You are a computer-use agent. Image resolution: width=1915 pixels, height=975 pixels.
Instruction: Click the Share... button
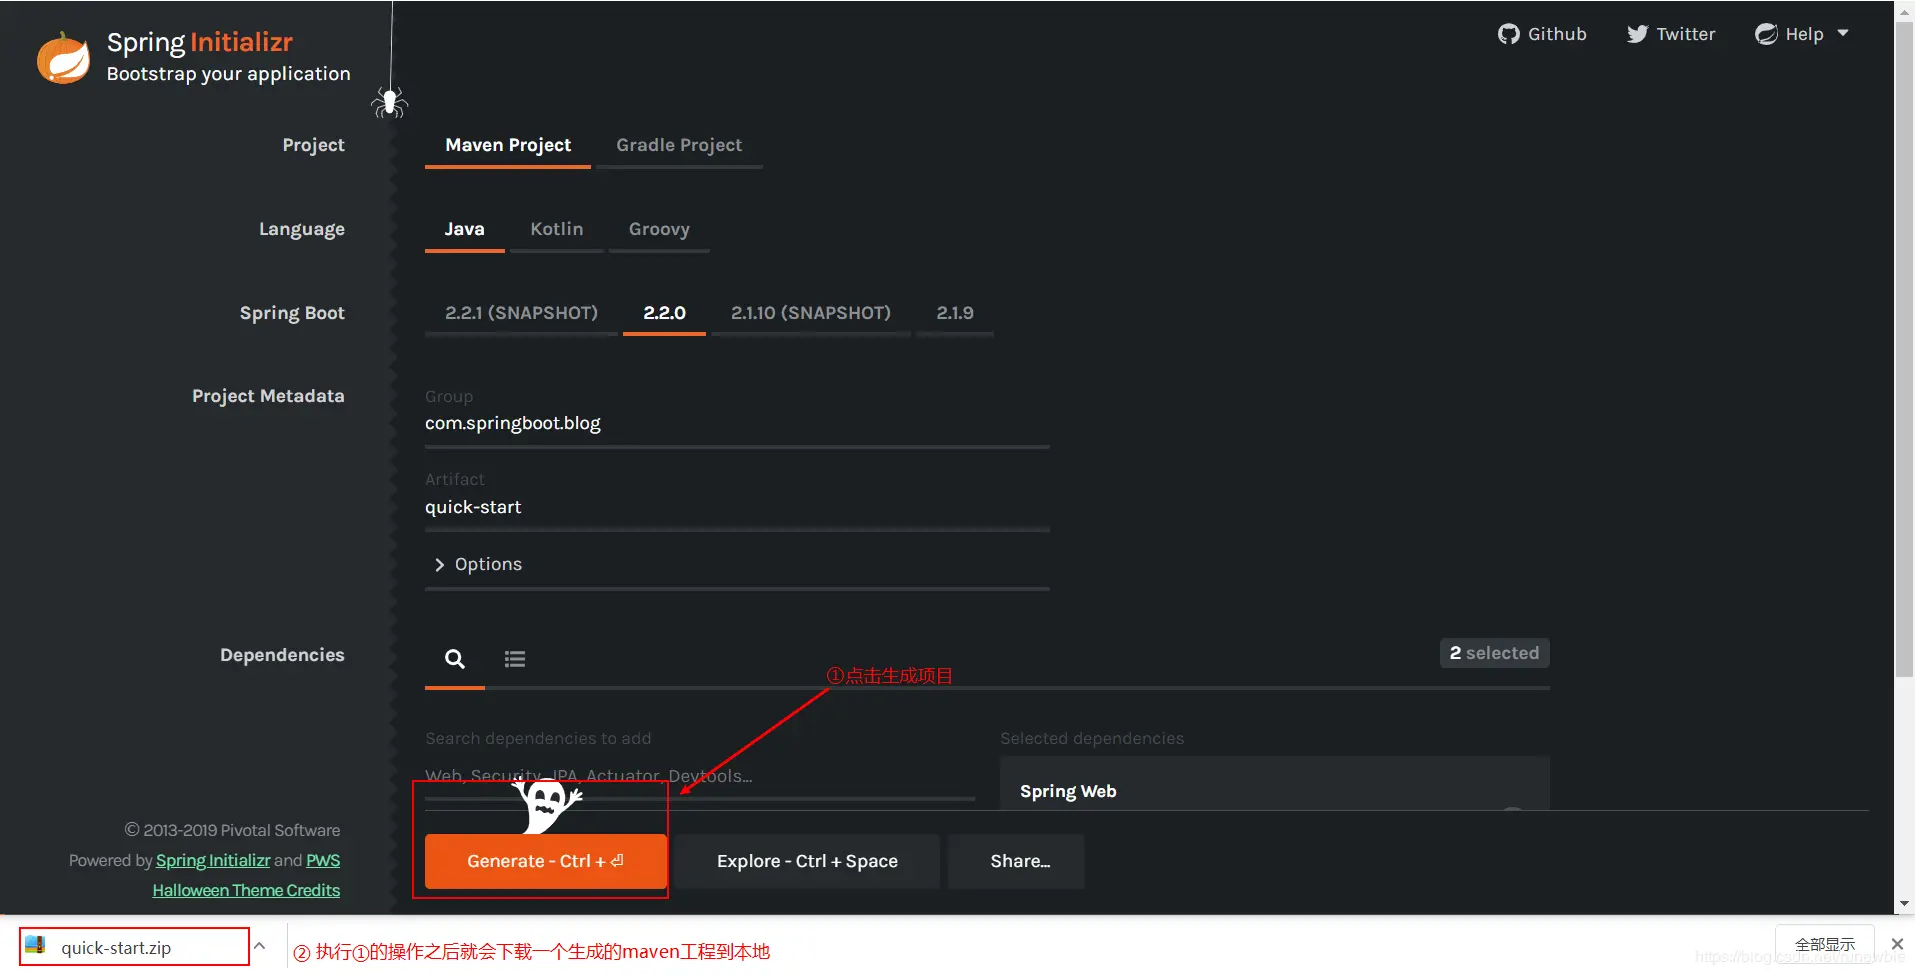pyautogui.click(x=1016, y=861)
